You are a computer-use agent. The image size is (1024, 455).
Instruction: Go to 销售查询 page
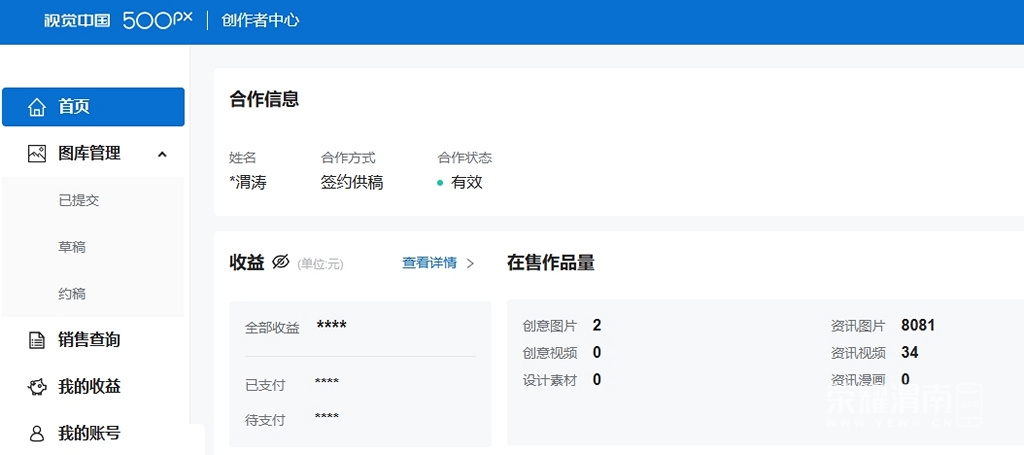[89, 340]
